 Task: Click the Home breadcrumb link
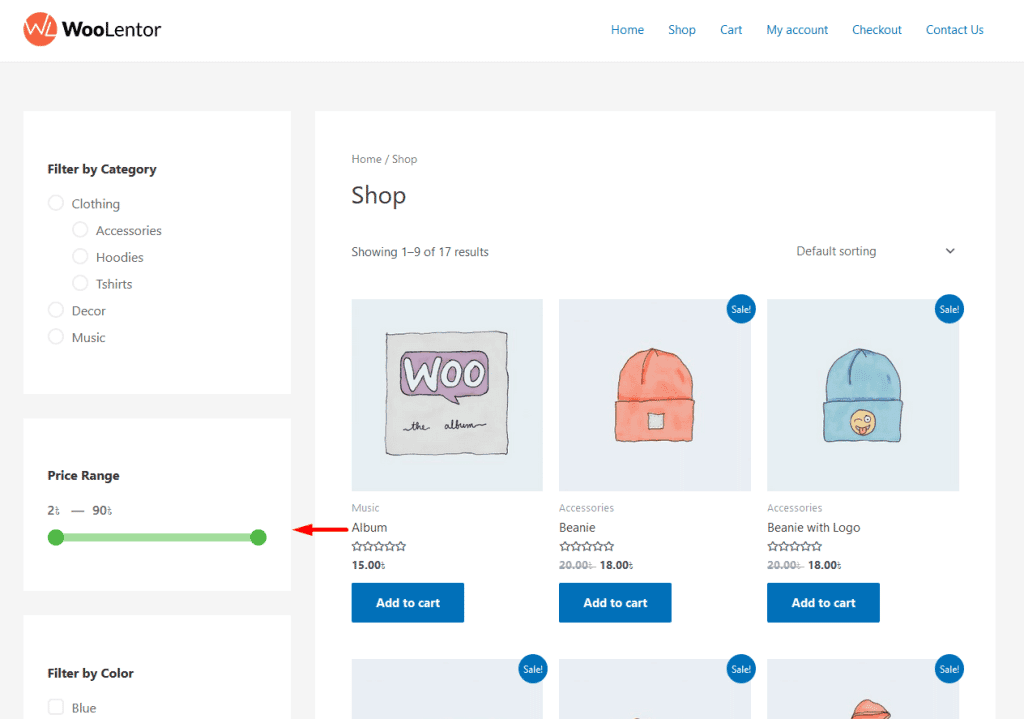[x=366, y=159]
